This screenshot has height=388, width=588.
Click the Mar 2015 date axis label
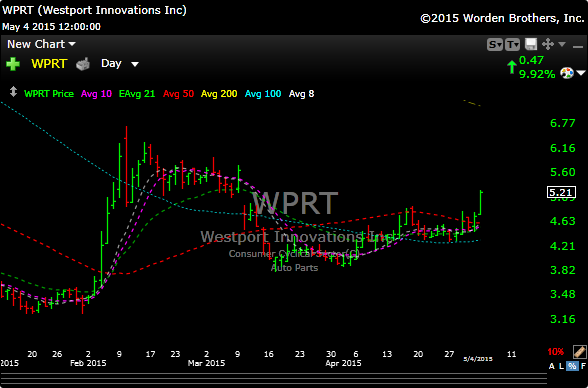(x=206, y=363)
